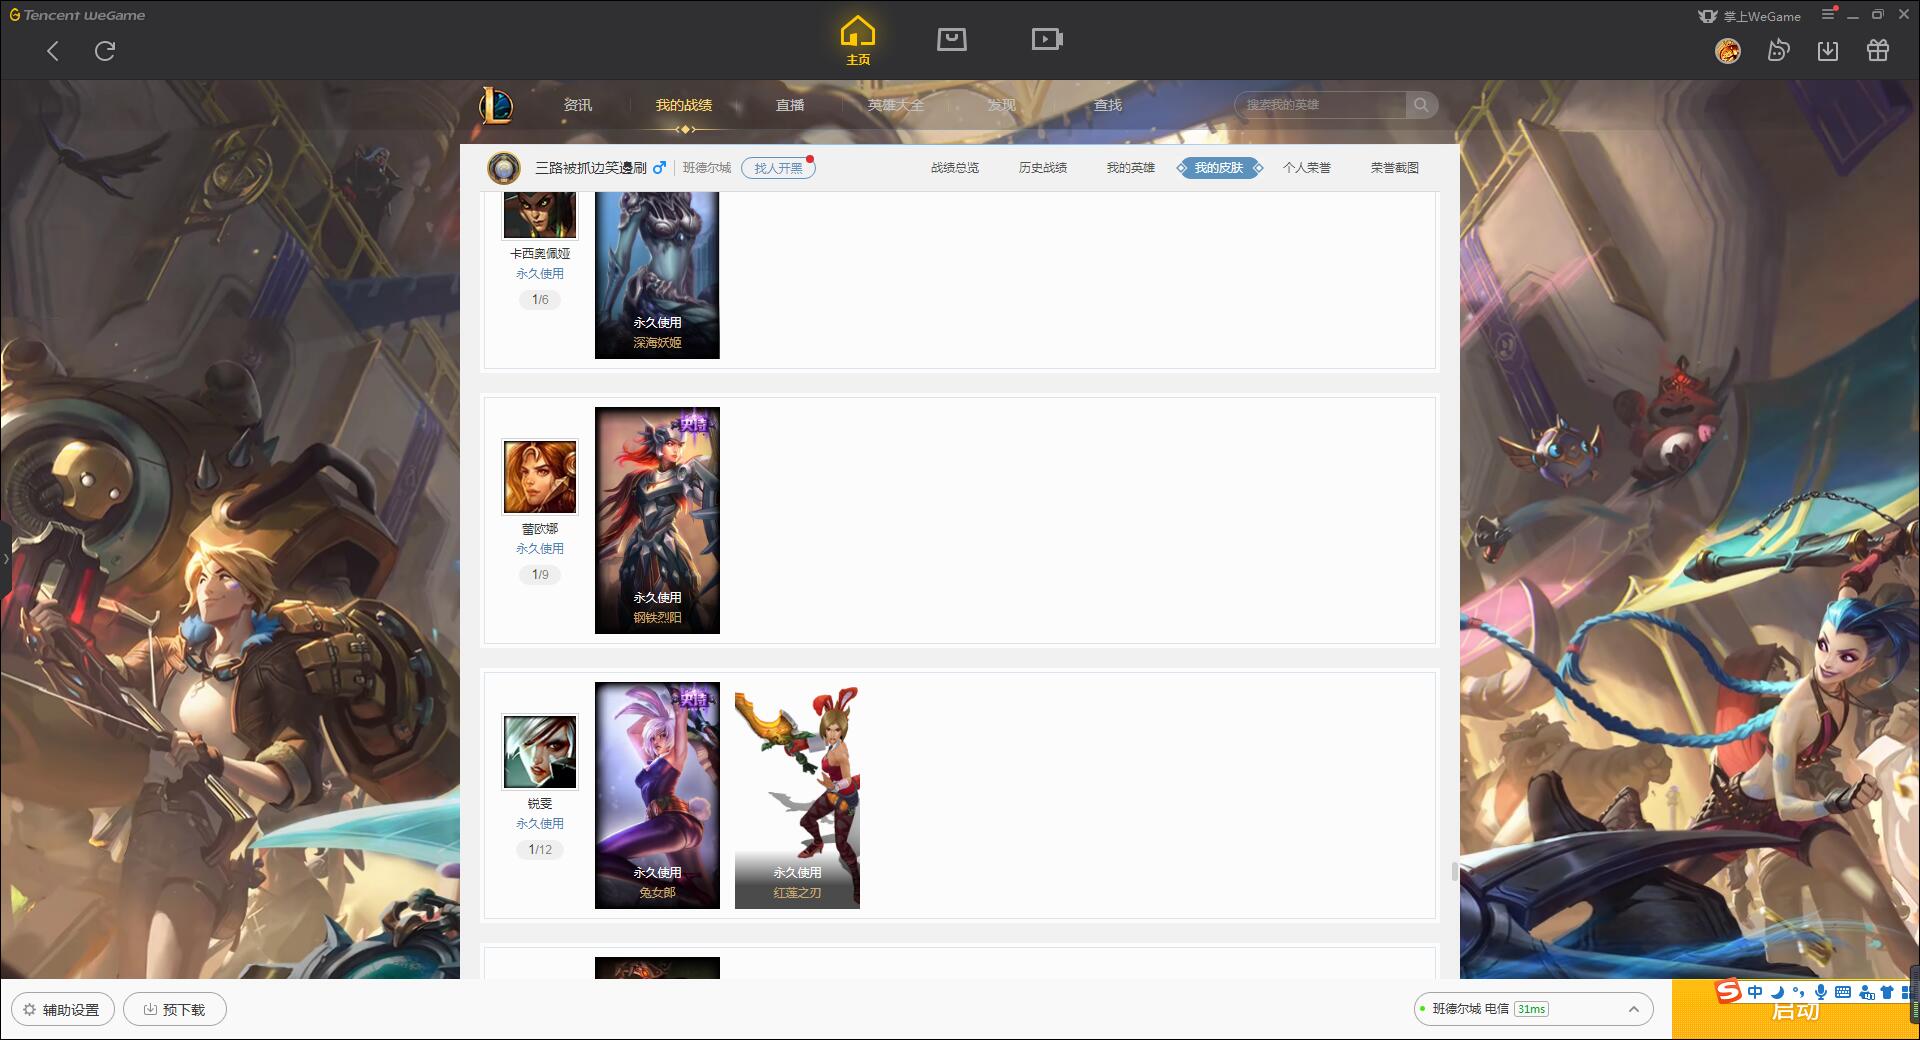This screenshot has width=1920, height=1040.
Task: Switch to the 我的战绩 tab
Action: click(x=684, y=105)
